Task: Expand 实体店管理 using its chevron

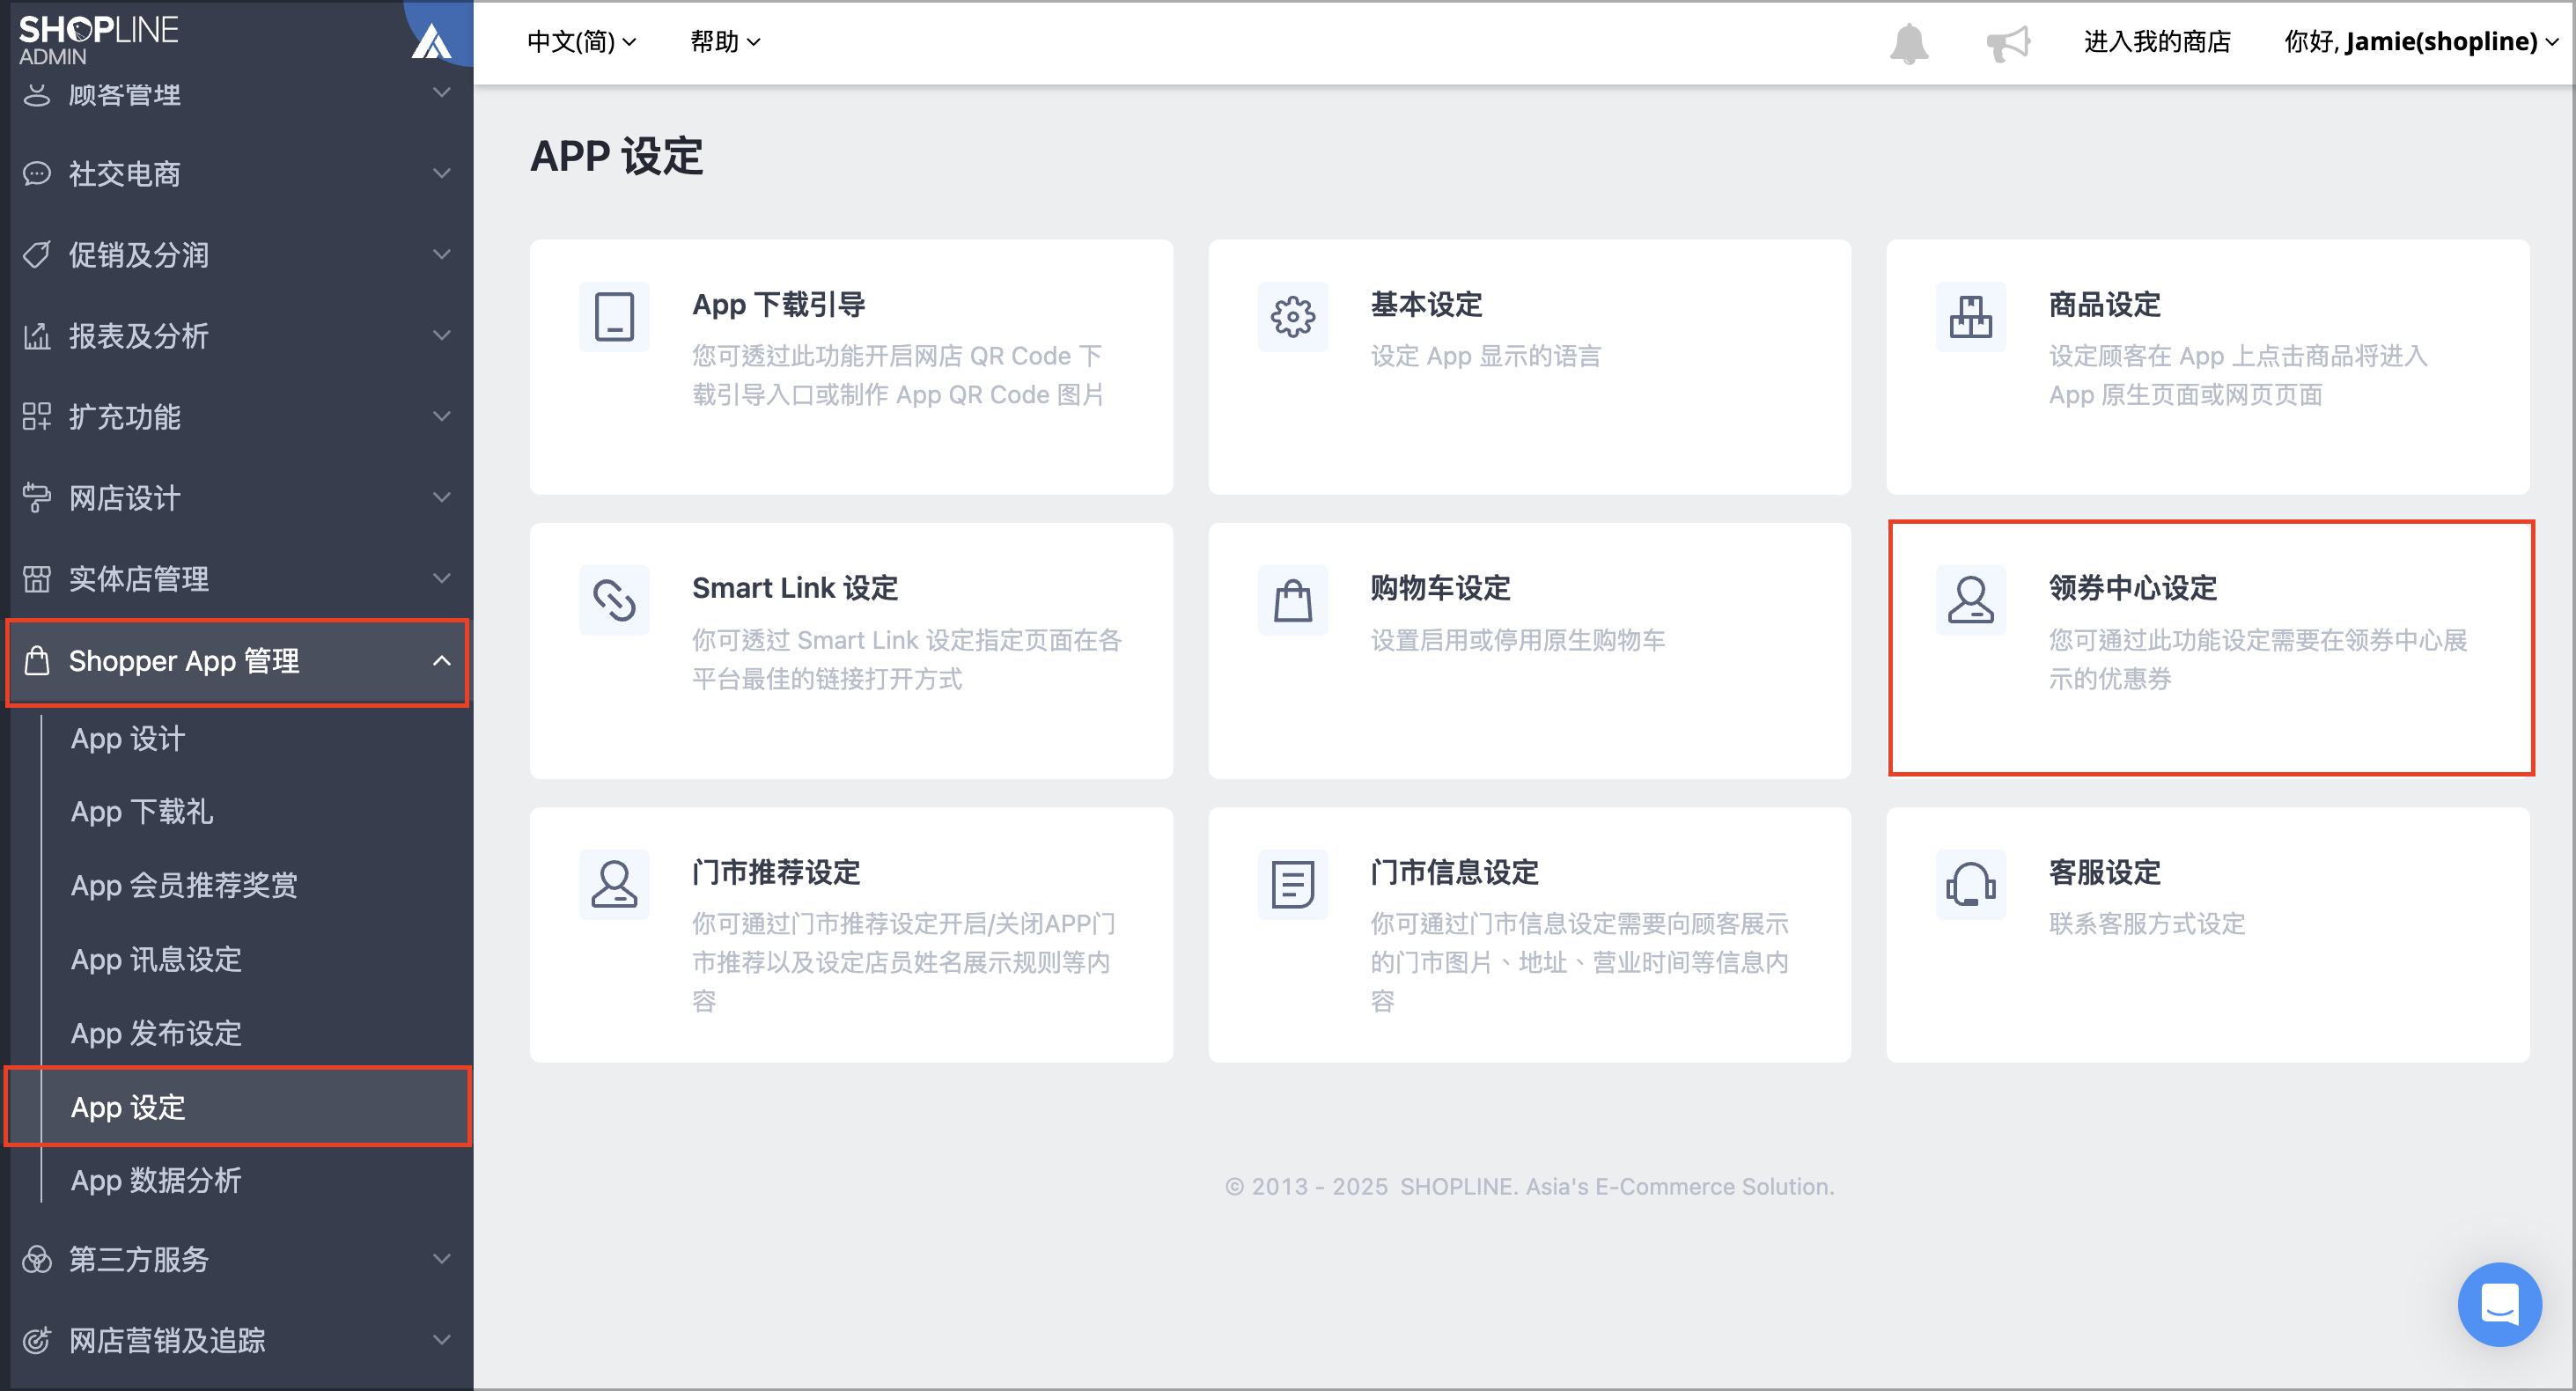Action: (441, 579)
